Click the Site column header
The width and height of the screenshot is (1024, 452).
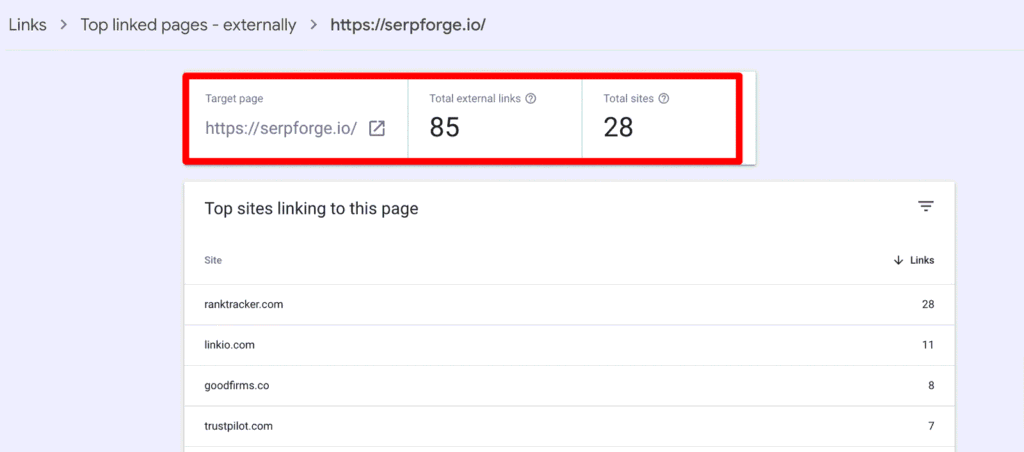[x=213, y=260]
